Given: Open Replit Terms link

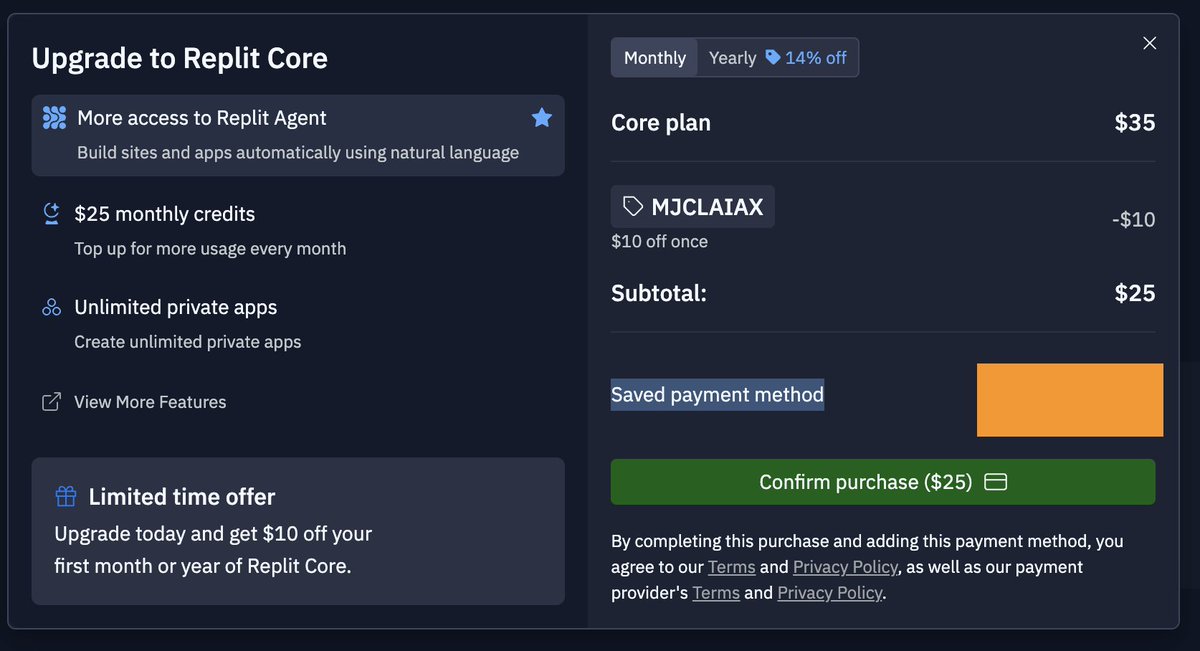Looking at the screenshot, I should [x=732, y=567].
